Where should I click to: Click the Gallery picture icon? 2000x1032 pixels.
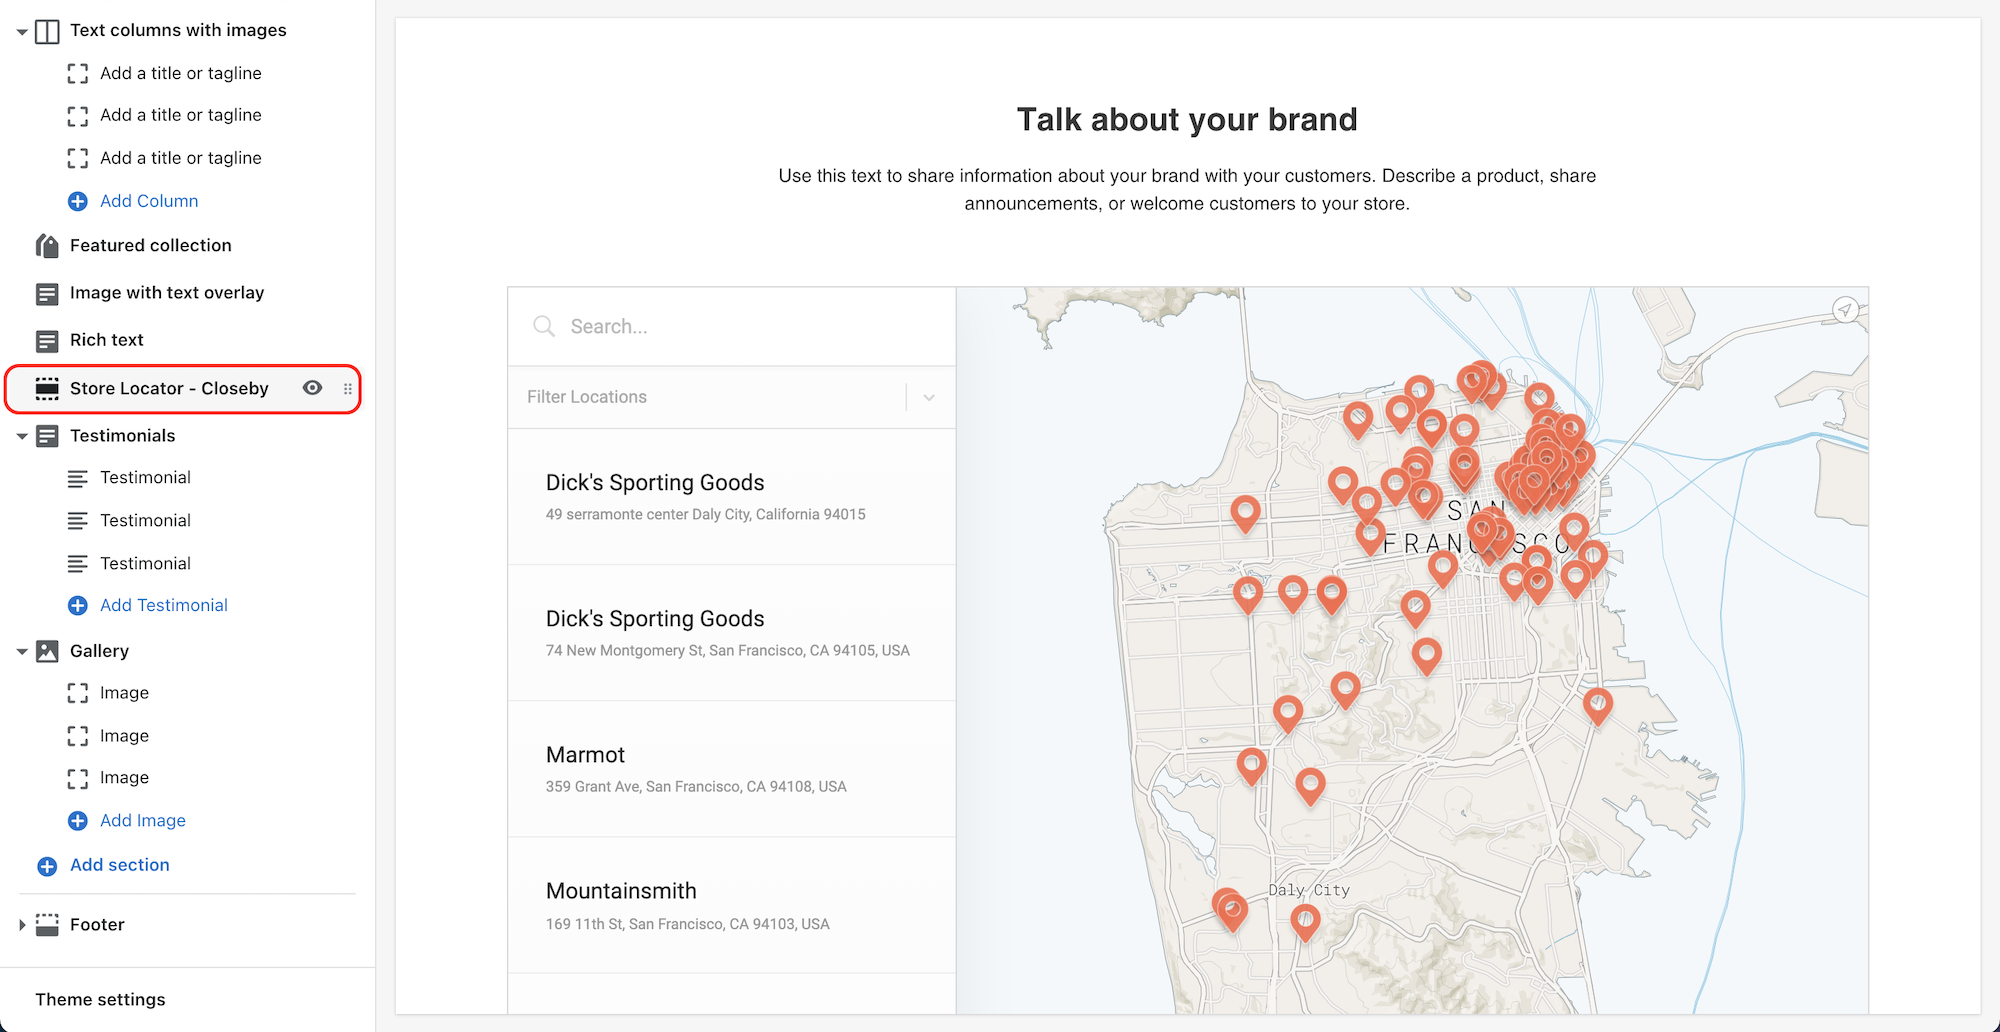[47, 651]
